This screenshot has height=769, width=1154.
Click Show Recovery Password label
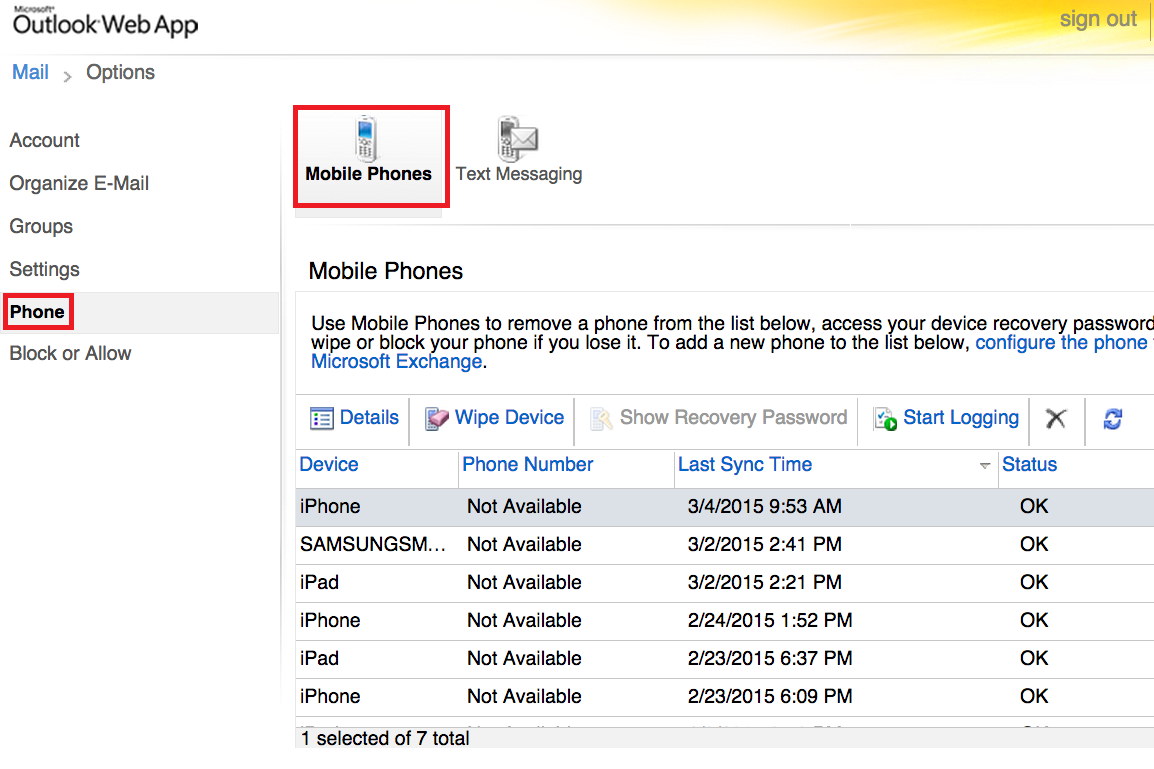tap(733, 417)
